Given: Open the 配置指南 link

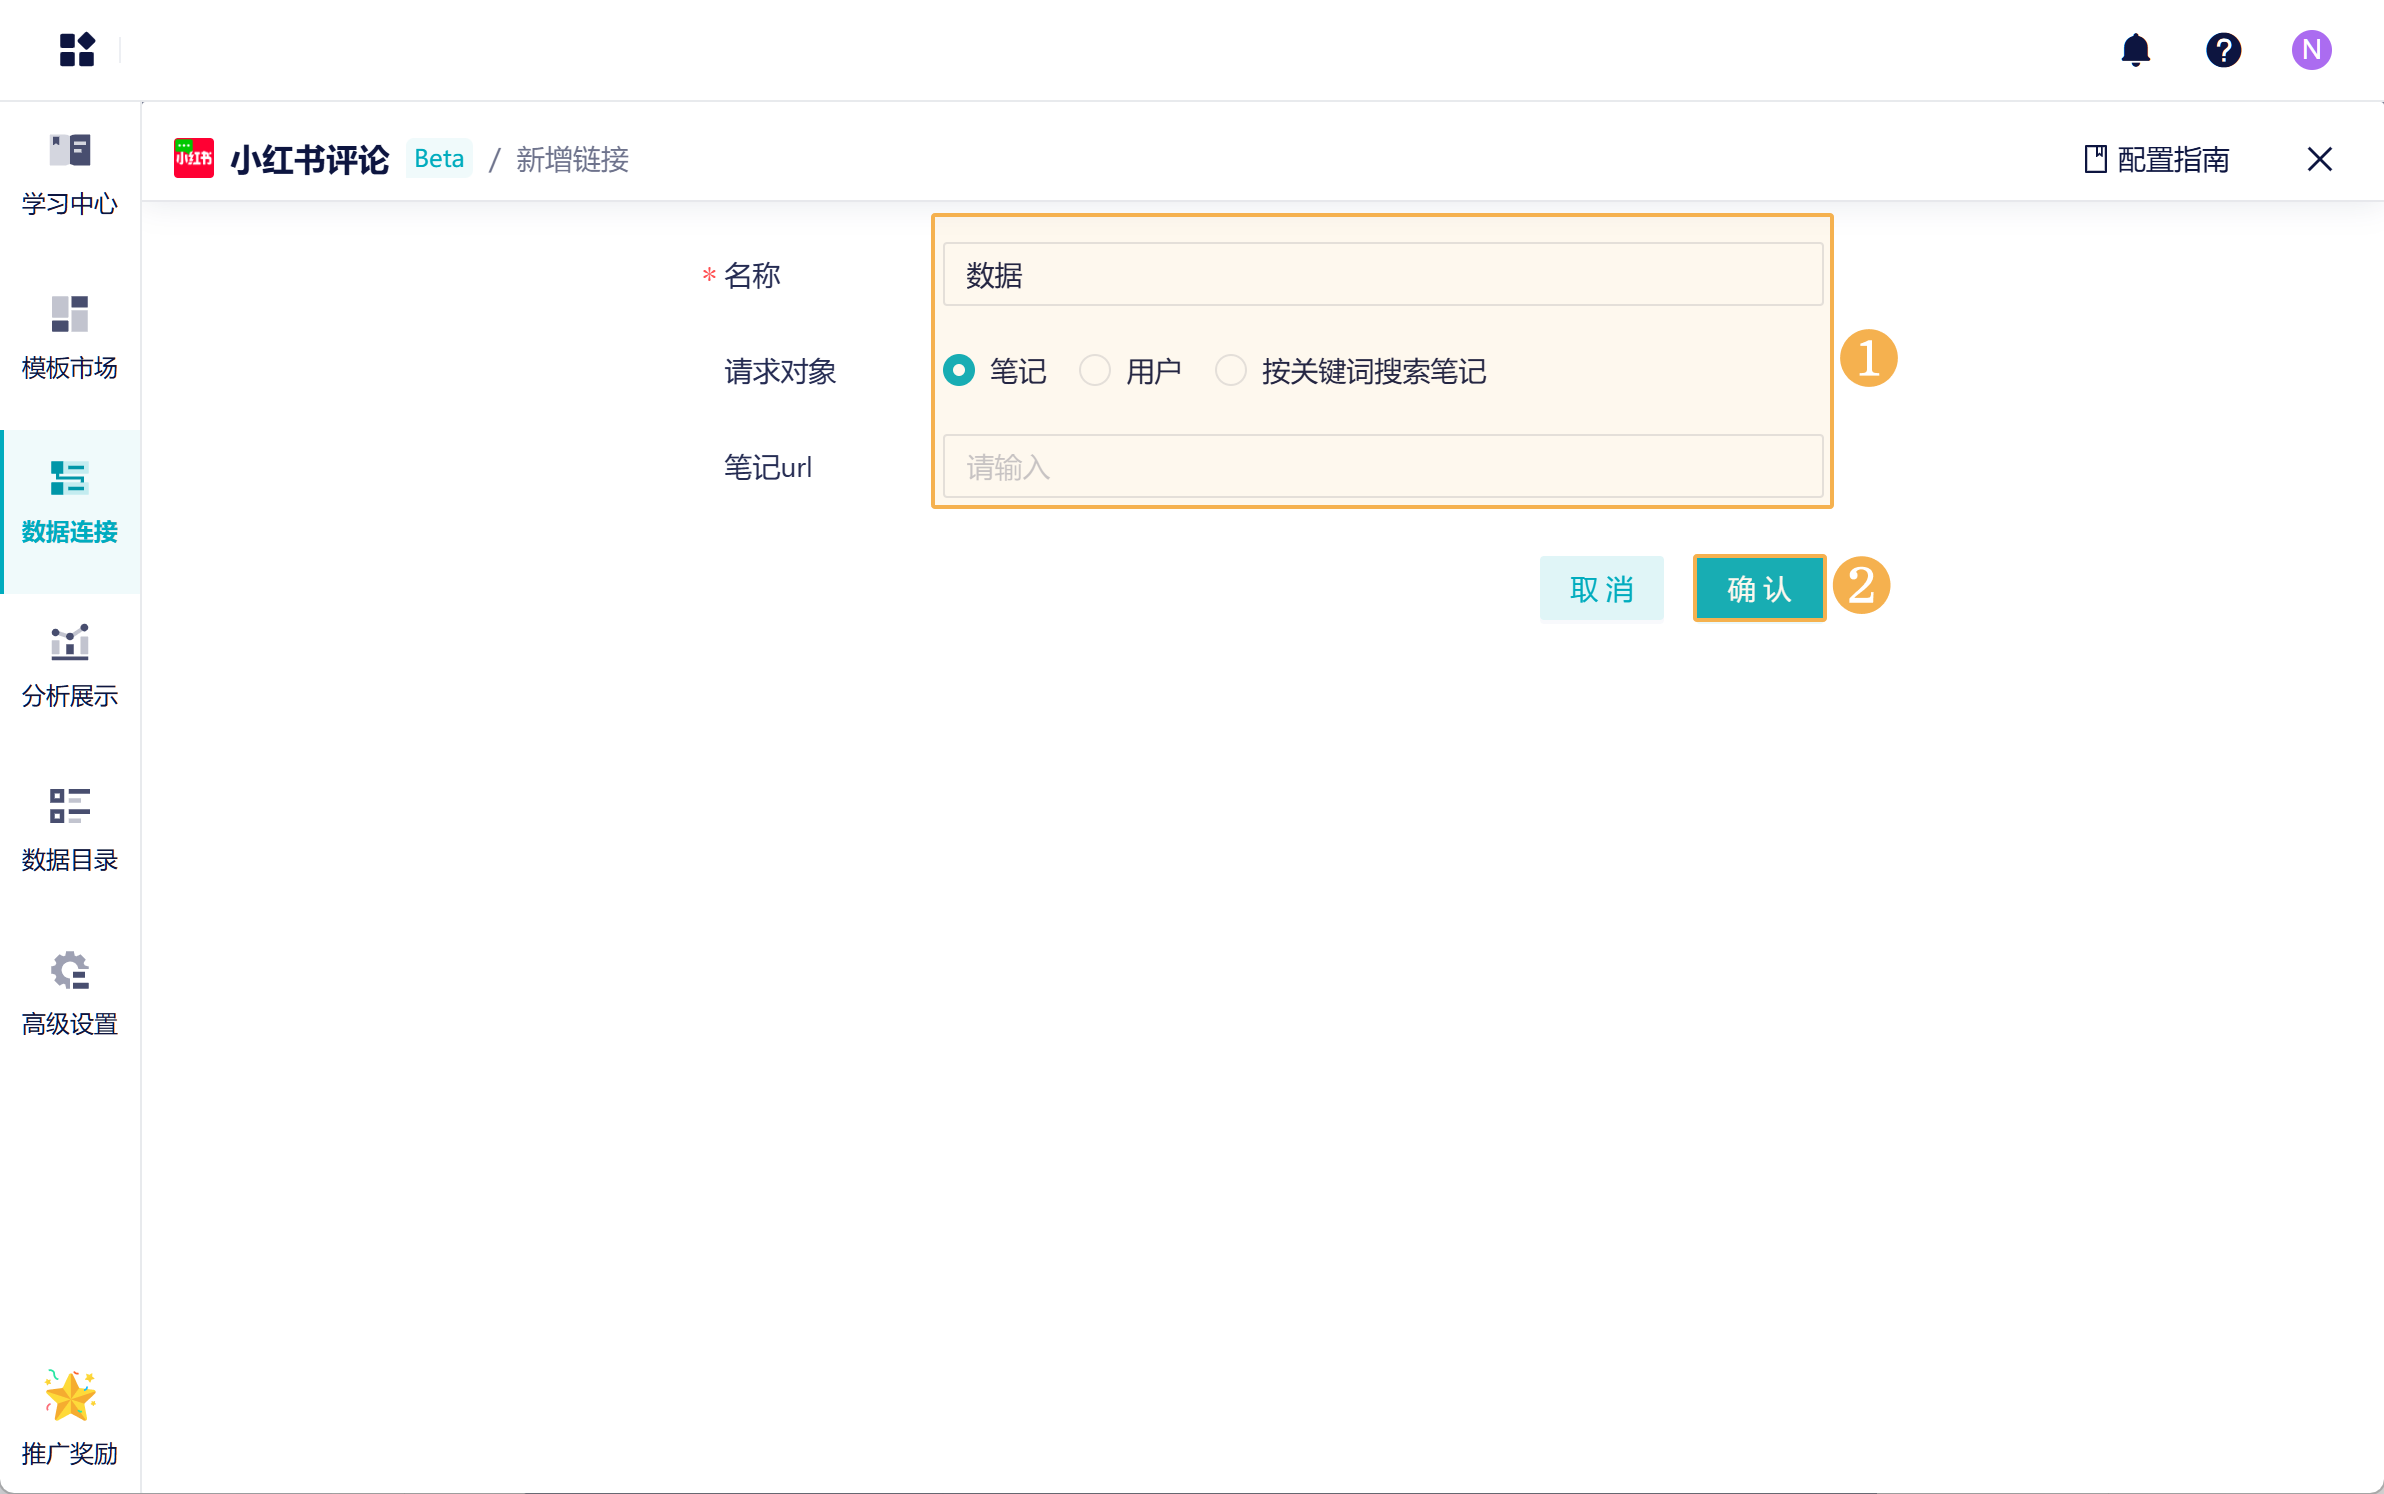Looking at the screenshot, I should [x=2157, y=159].
